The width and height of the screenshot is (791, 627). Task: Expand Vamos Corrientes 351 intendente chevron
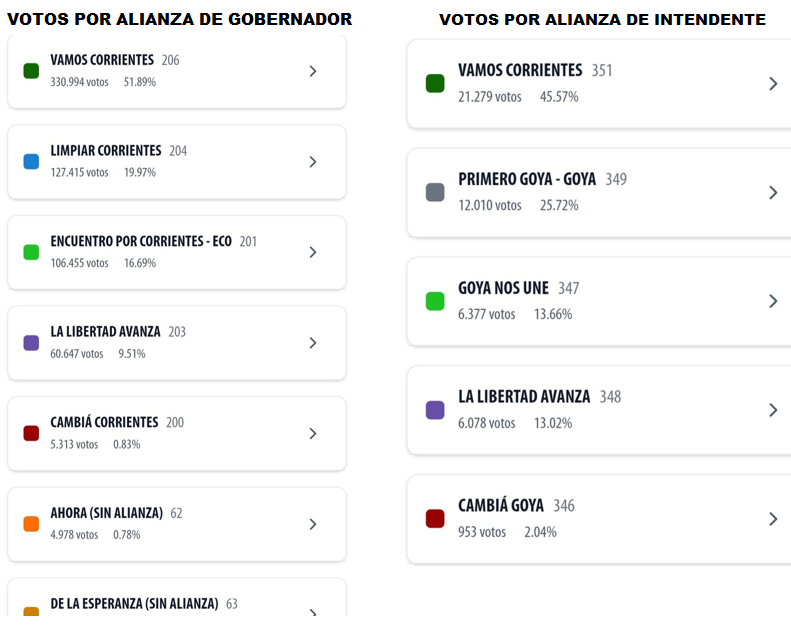coord(773,84)
